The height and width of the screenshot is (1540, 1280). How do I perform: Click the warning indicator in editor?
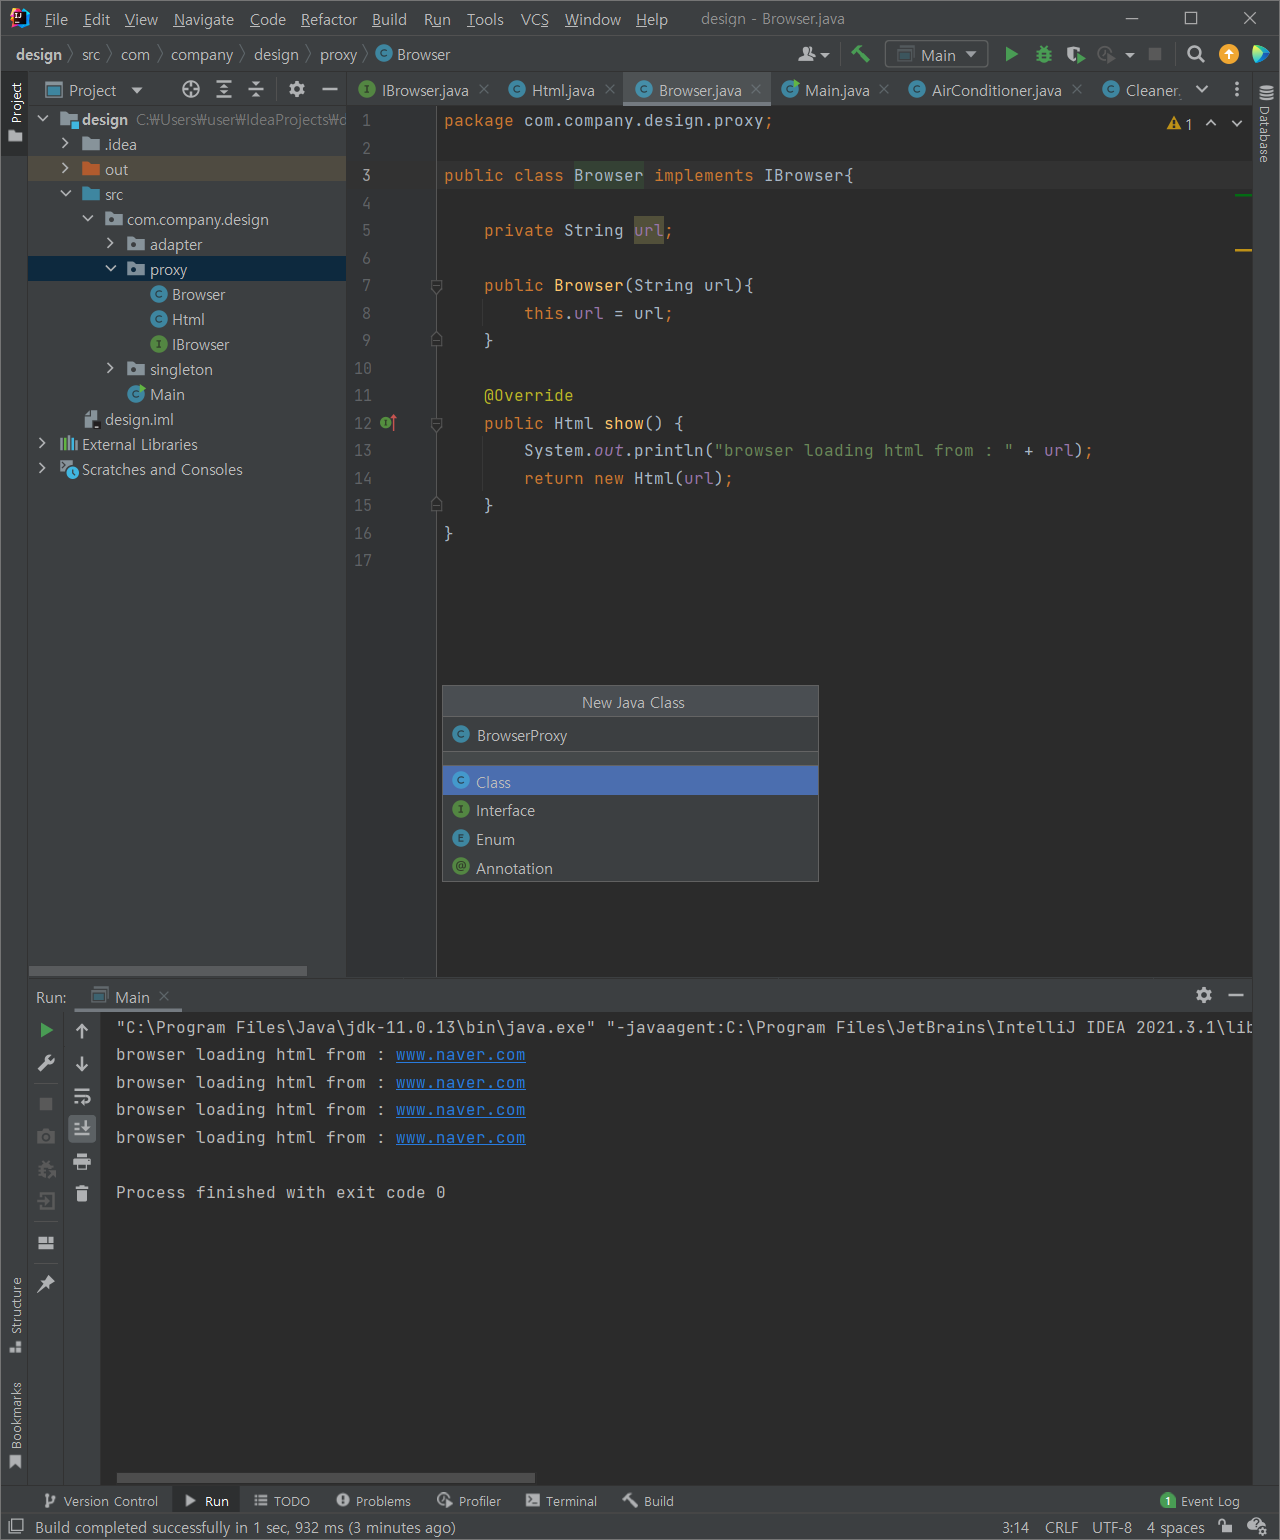1179,123
